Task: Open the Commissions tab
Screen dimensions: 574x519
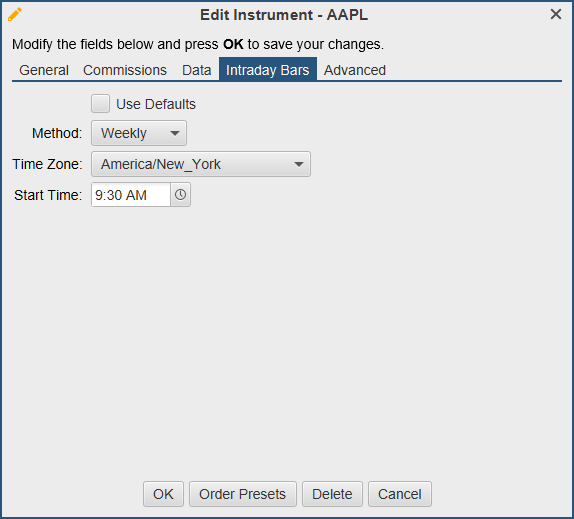Action: coord(125,70)
